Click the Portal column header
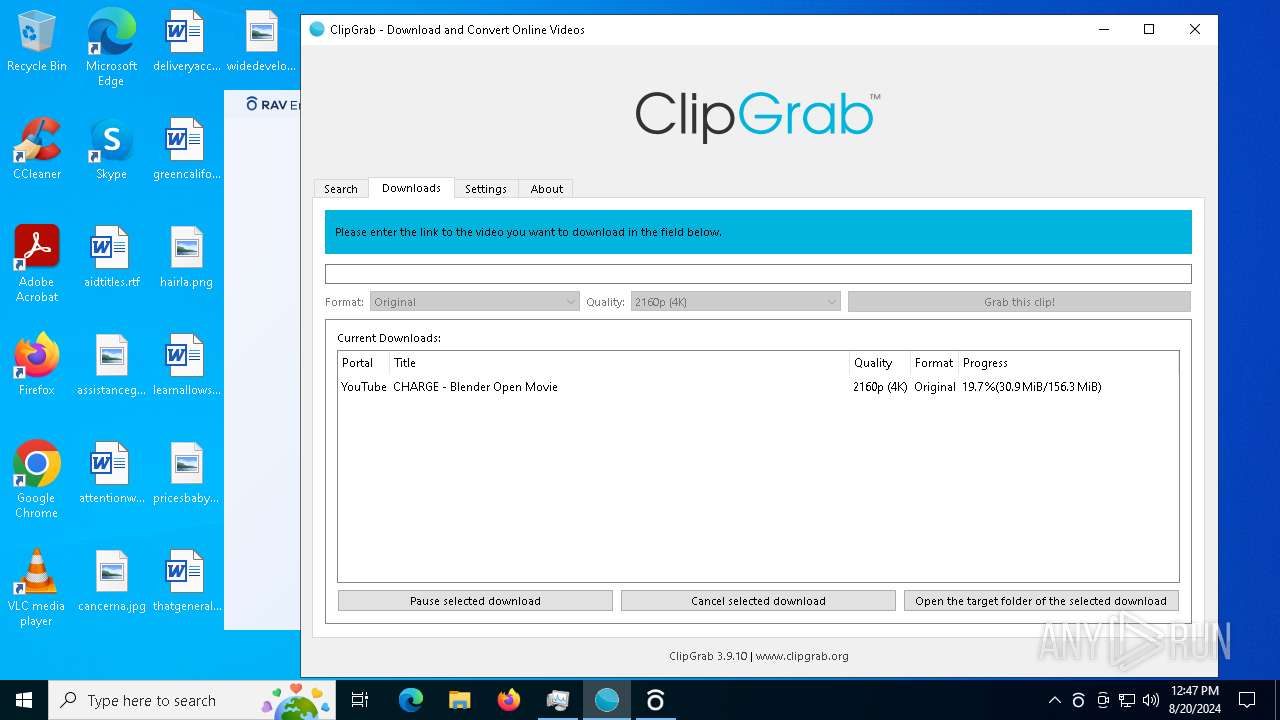The image size is (1280, 720). pyautogui.click(x=364, y=363)
